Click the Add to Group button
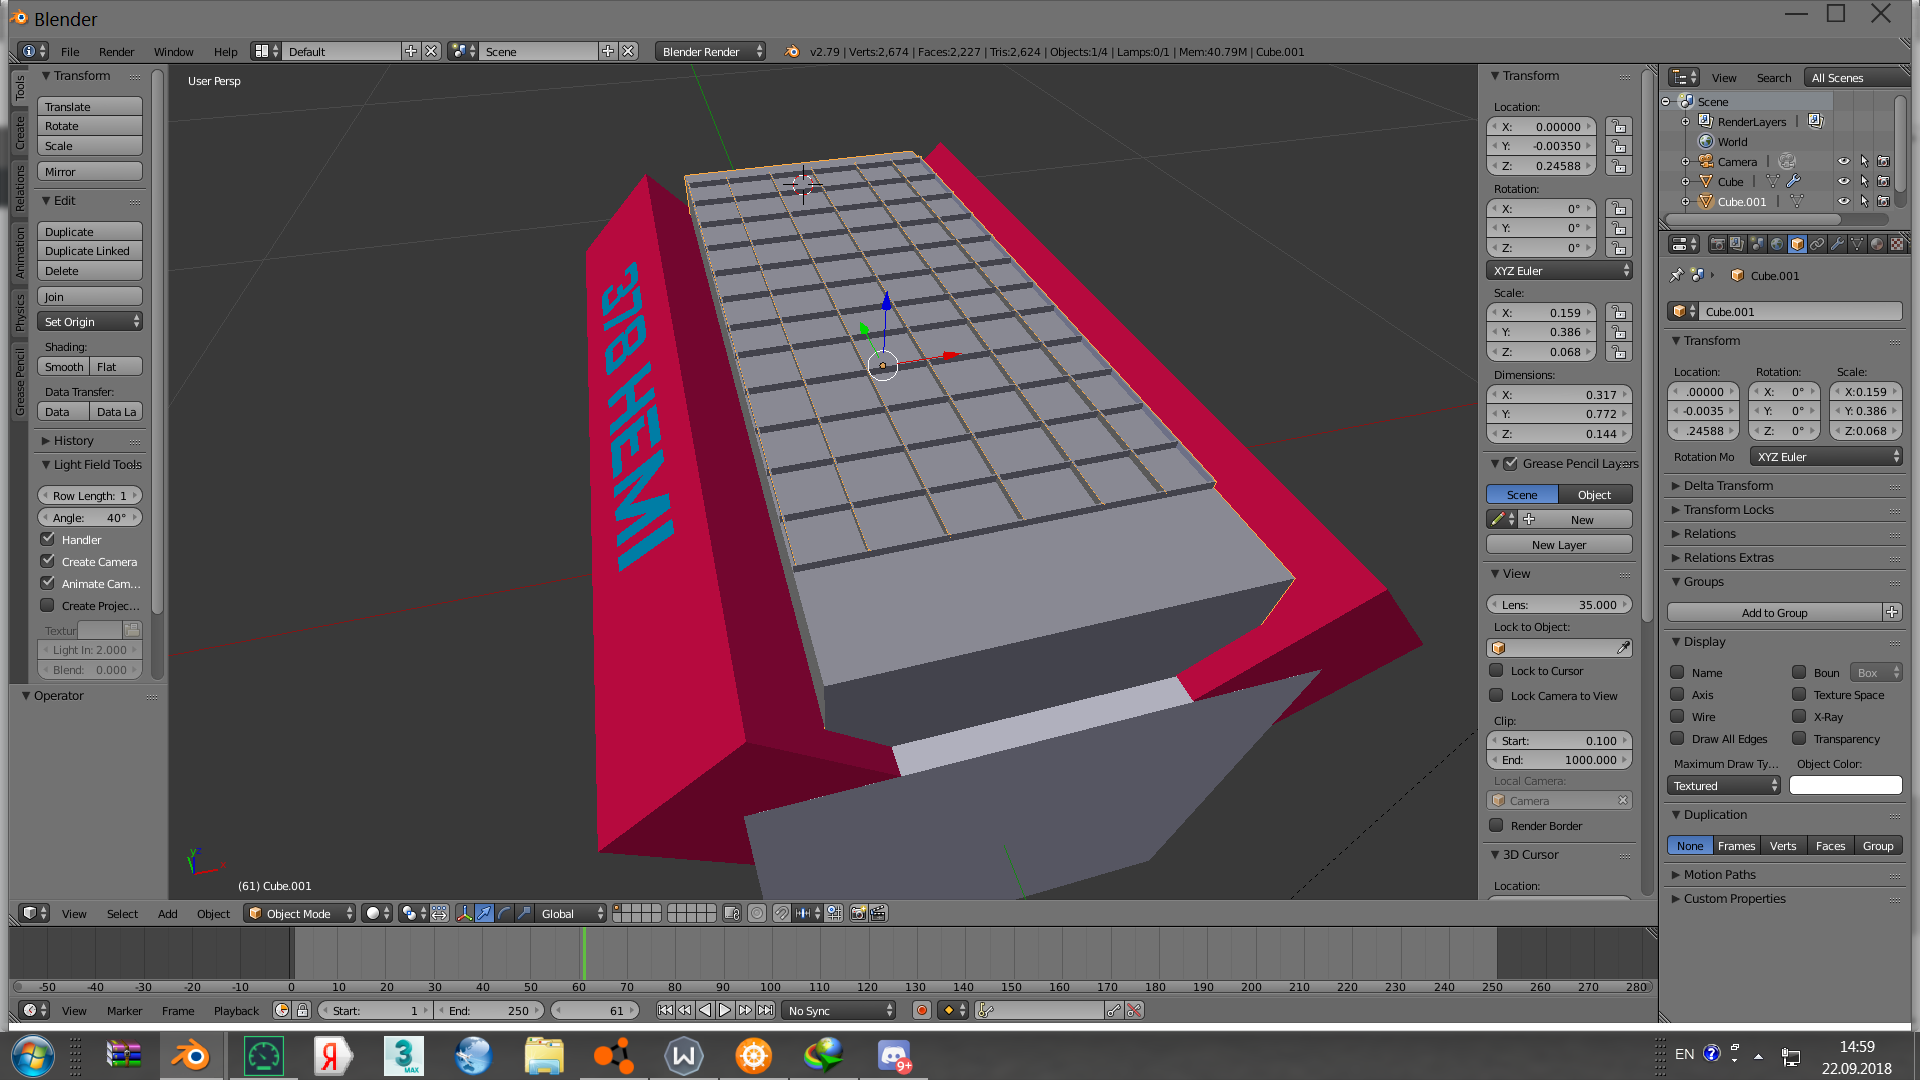The image size is (1920, 1080). pyautogui.click(x=1774, y=612)
